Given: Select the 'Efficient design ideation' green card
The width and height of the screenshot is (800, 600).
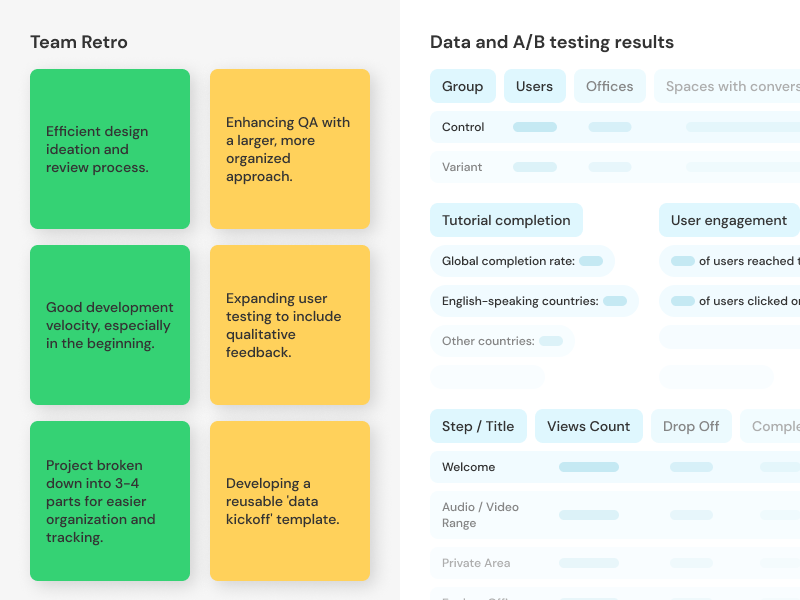Looking at the screenshot, I should click(x=110, y=149).
